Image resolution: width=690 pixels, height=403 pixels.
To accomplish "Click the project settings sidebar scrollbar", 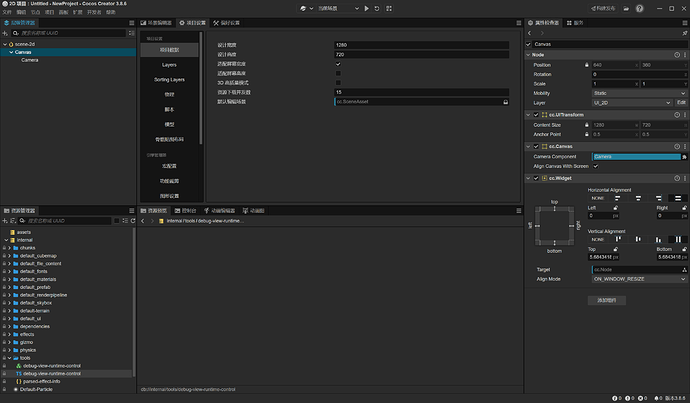I will (x=201, y=88).
